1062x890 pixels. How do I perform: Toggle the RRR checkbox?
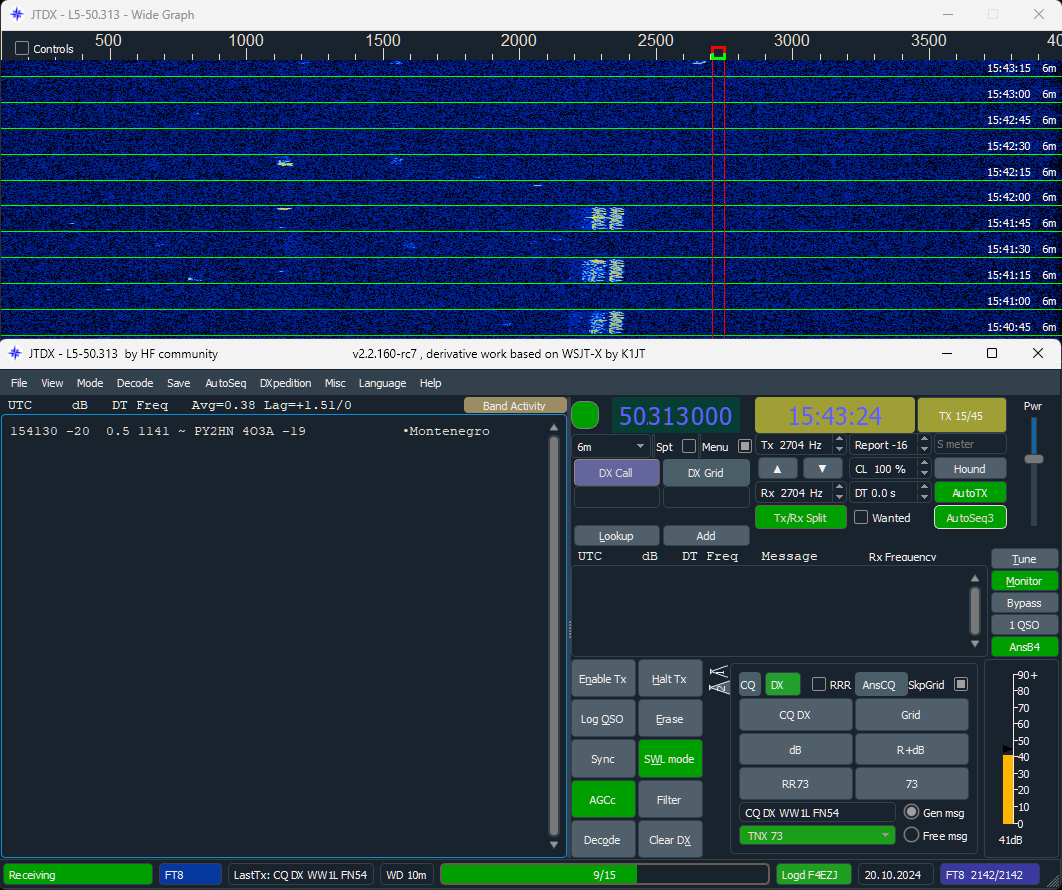tap(819, 684)
